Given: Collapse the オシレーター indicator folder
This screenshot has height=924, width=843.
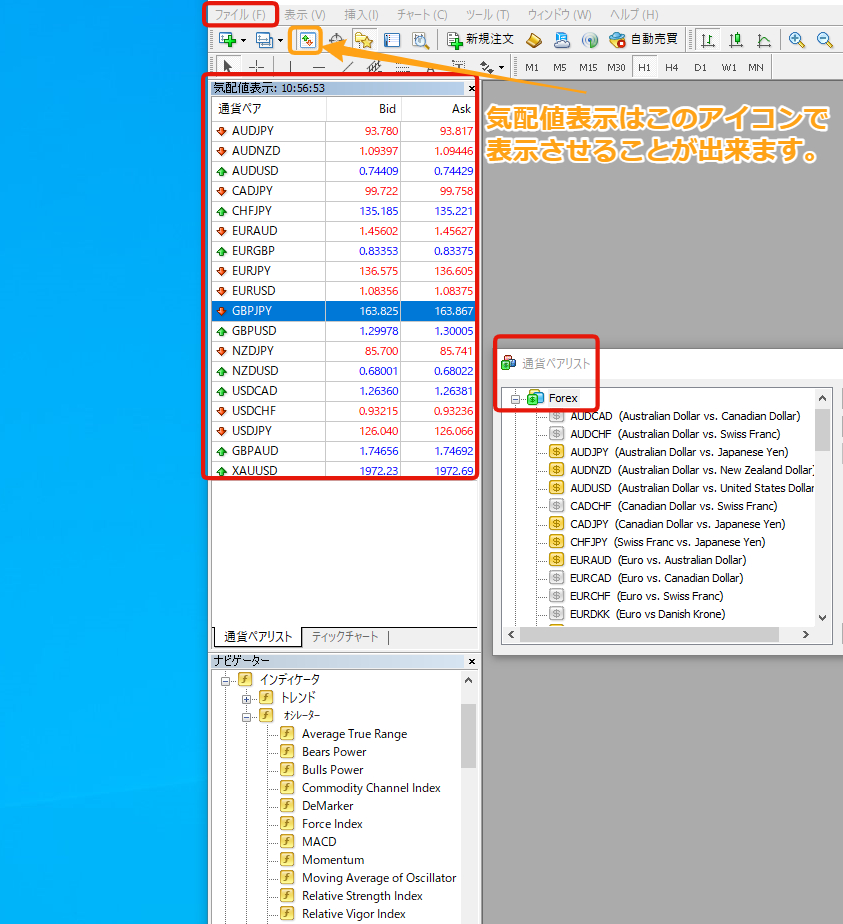Looking at the screenshot, I should (x=247, y=716).
